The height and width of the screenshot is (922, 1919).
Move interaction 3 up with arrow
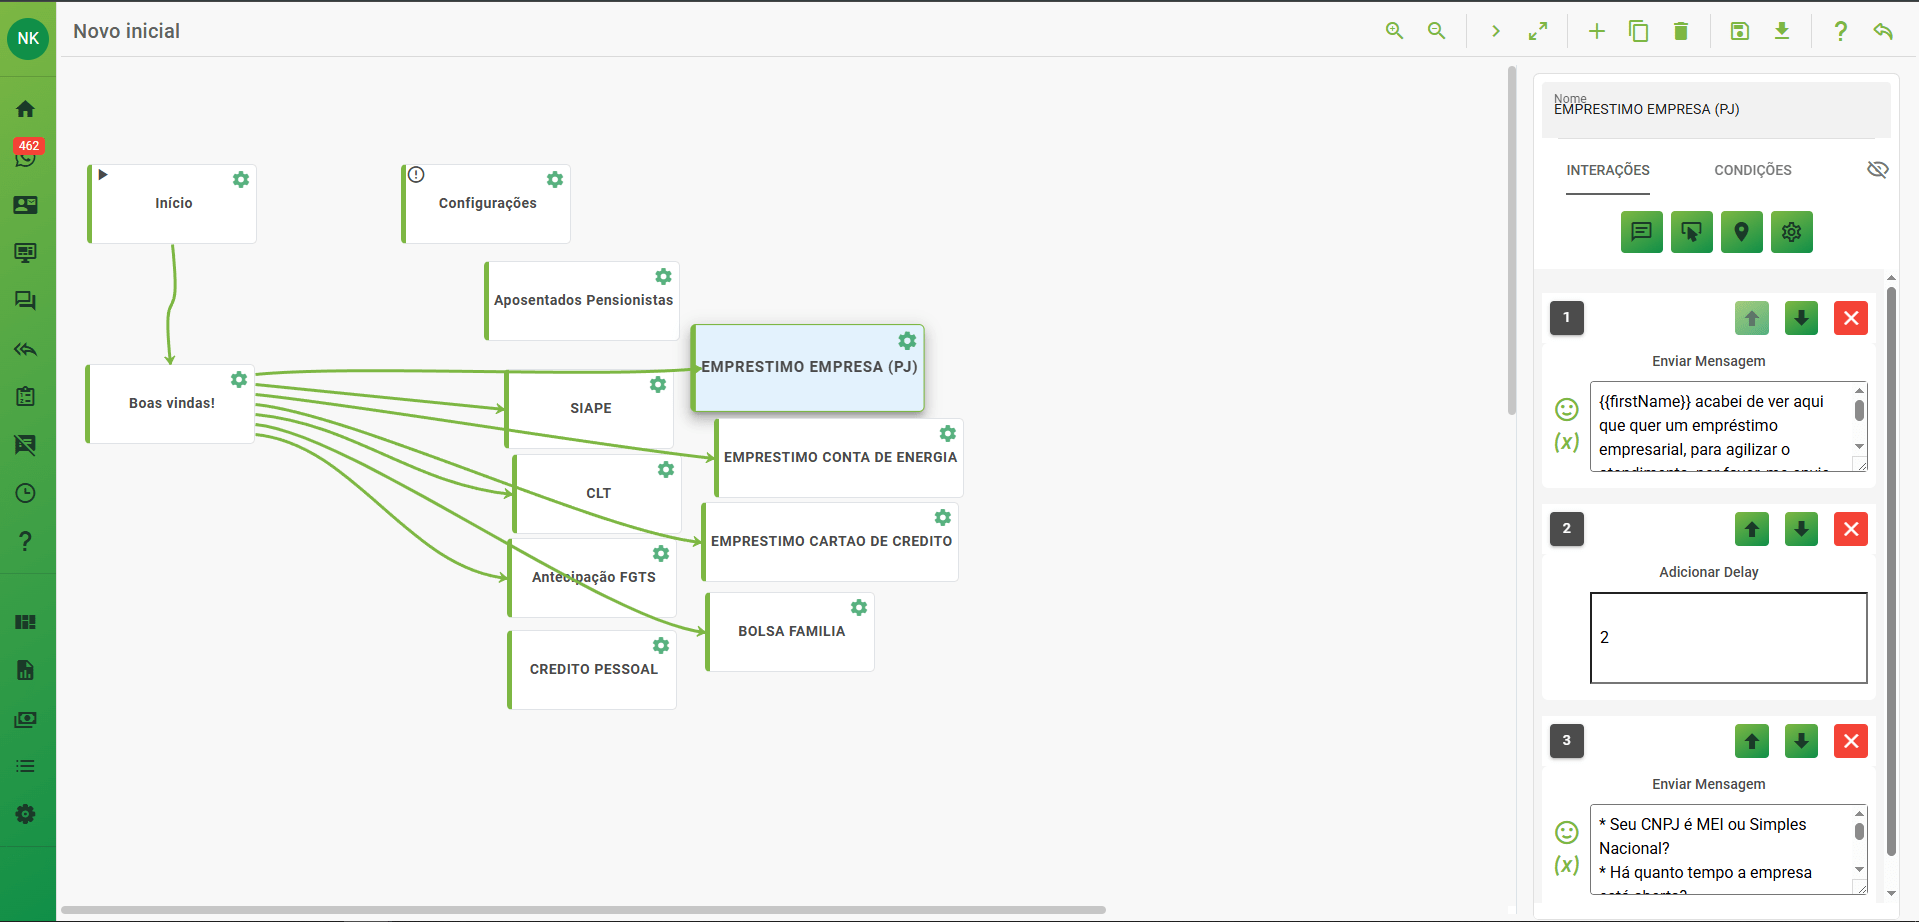pyautogui.click(x=1751, y=741)
